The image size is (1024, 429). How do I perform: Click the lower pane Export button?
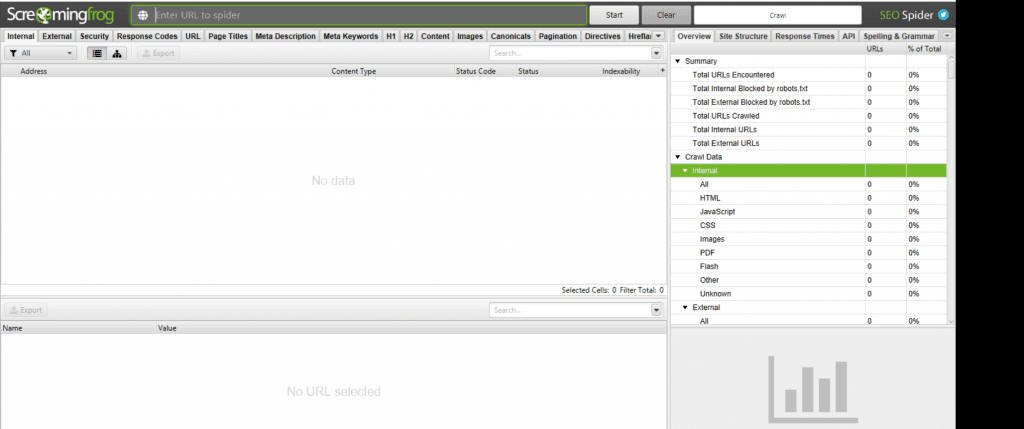[x=26, y=310]
